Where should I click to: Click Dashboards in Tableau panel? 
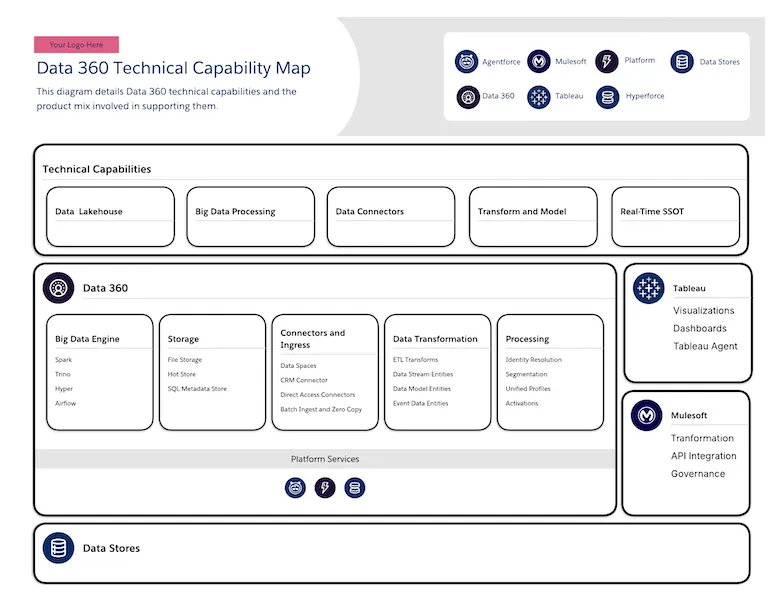coord(700,328)
